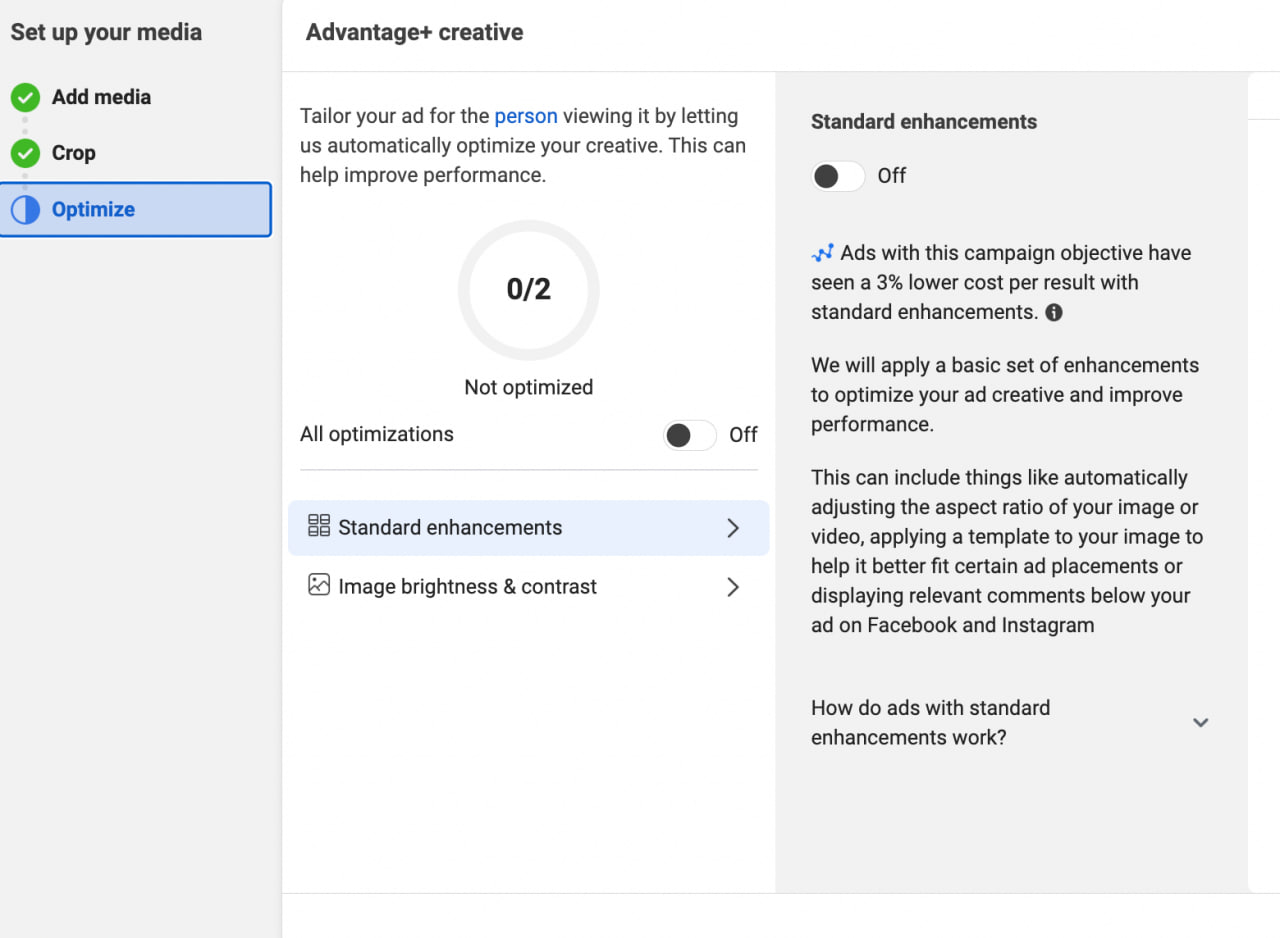Click the half-filled circle icon beside Optimize
The image size is (1280, 938).
pos(25,210)
